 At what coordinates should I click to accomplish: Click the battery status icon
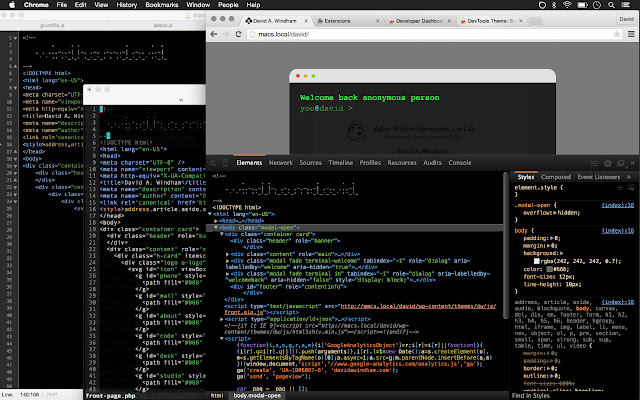(x=582, y=5)
